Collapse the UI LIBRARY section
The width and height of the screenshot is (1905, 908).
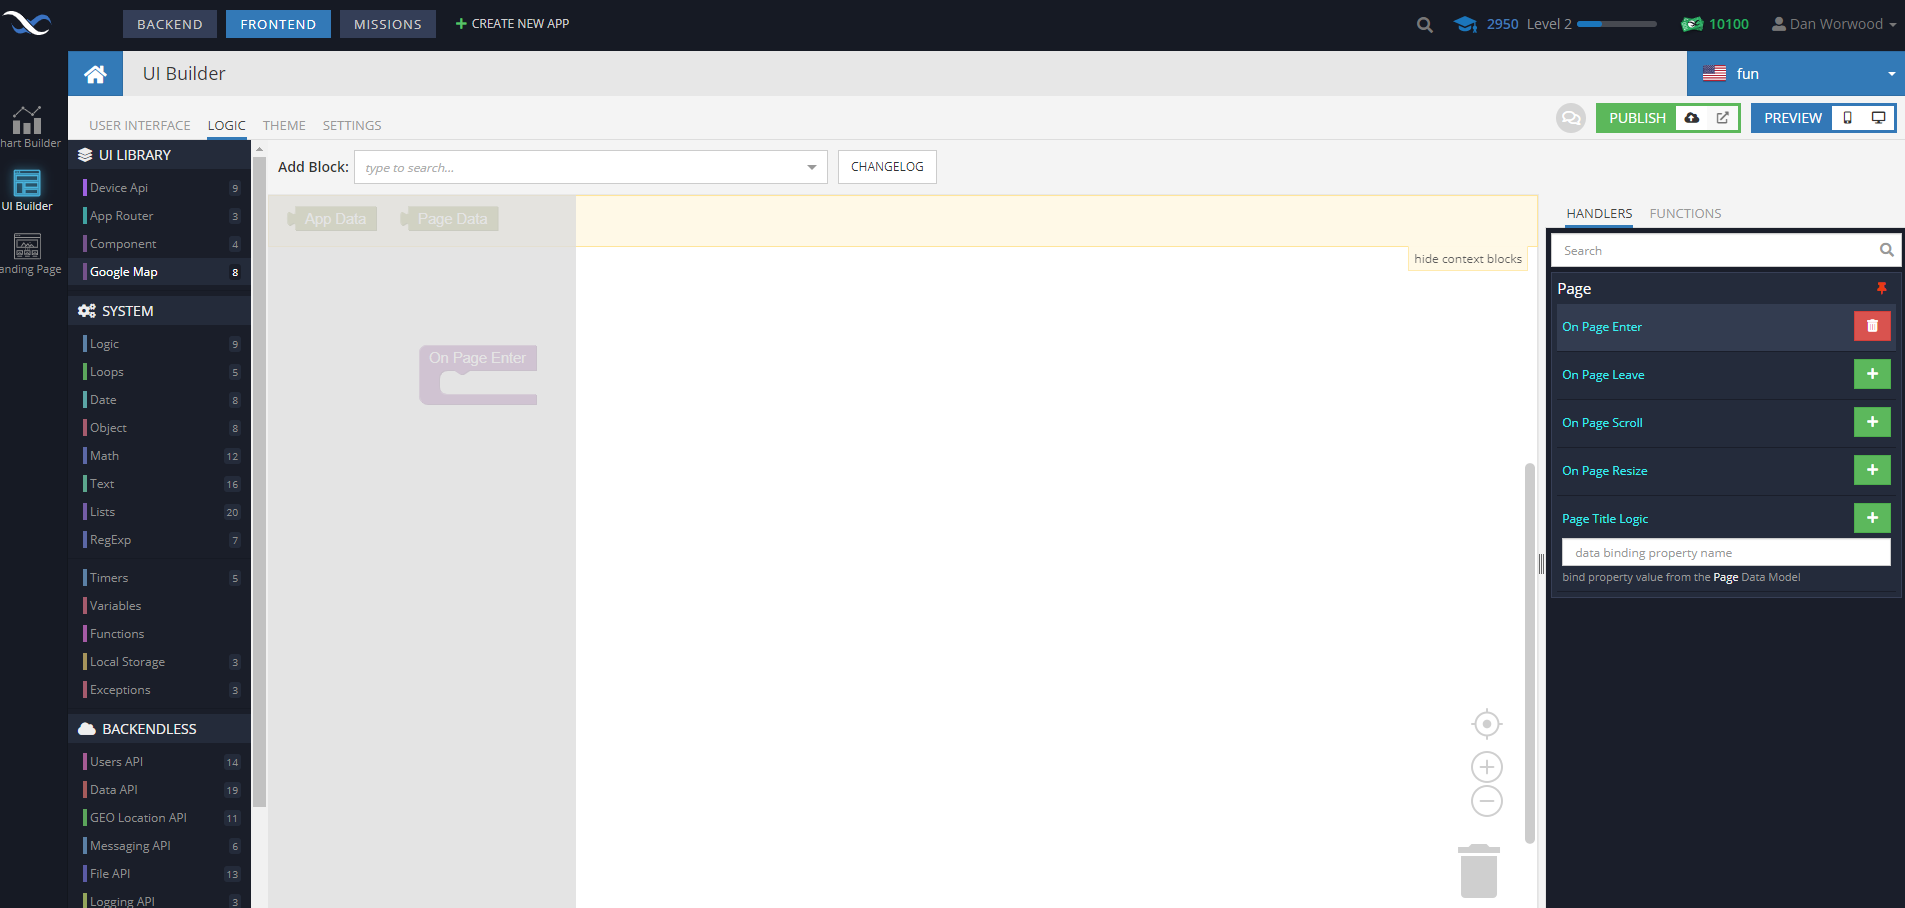(x=159, y=155)
